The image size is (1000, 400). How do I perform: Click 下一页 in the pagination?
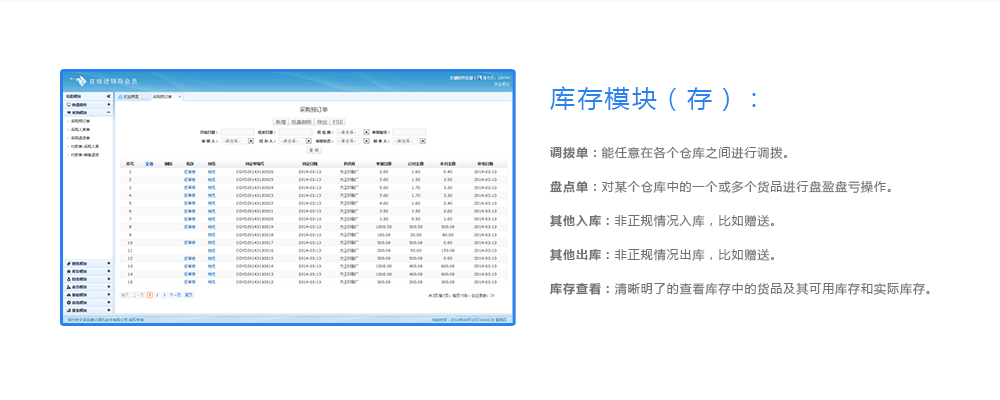[175, 295]
